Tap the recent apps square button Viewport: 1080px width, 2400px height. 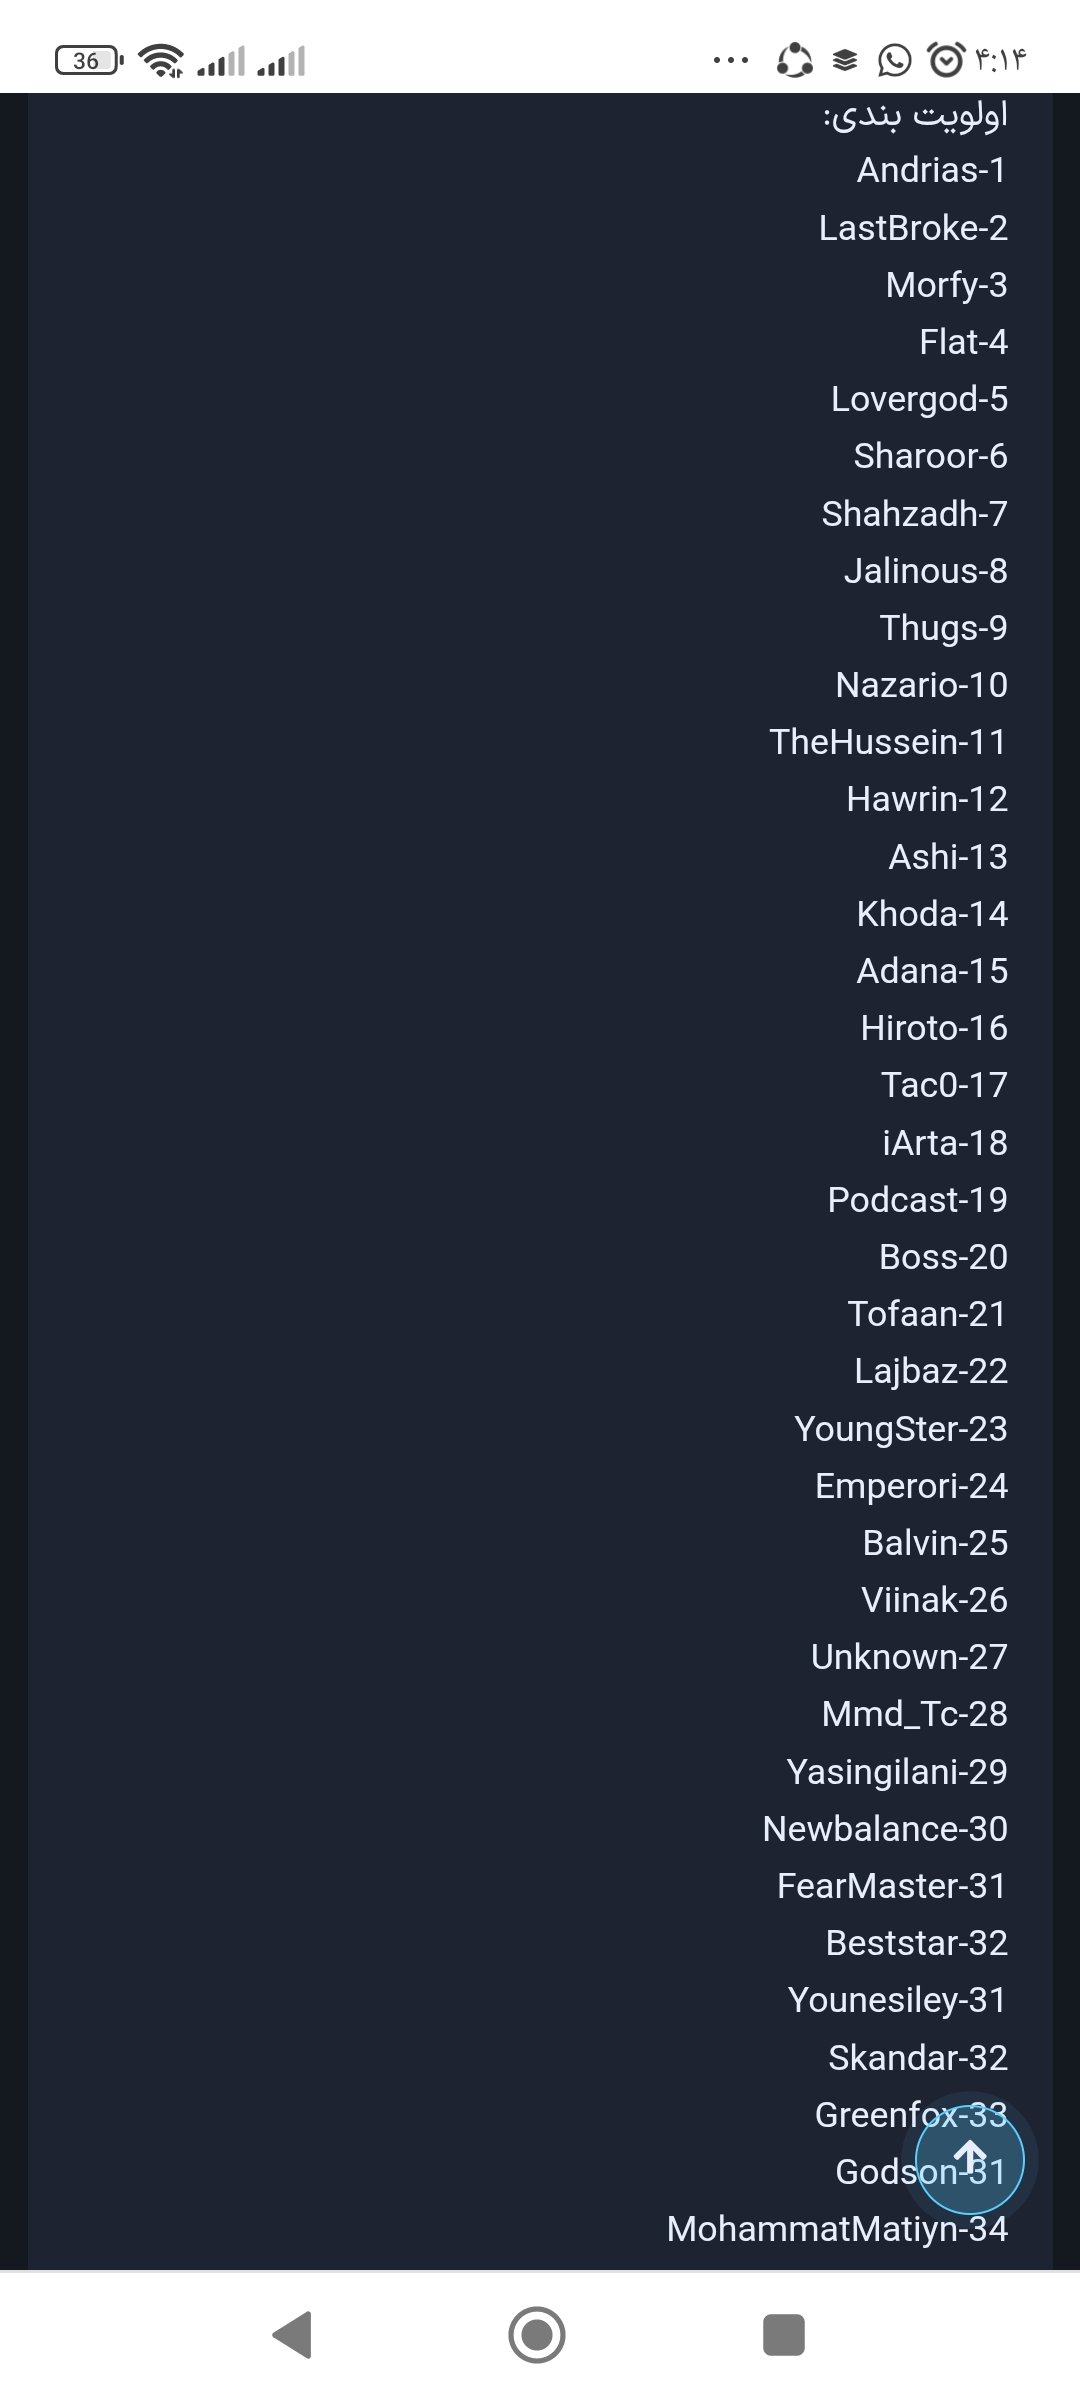(784, 2335)
